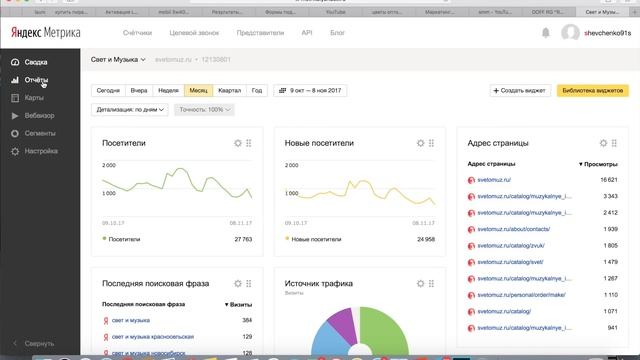Sort by Просмотры column

[598, 164]
